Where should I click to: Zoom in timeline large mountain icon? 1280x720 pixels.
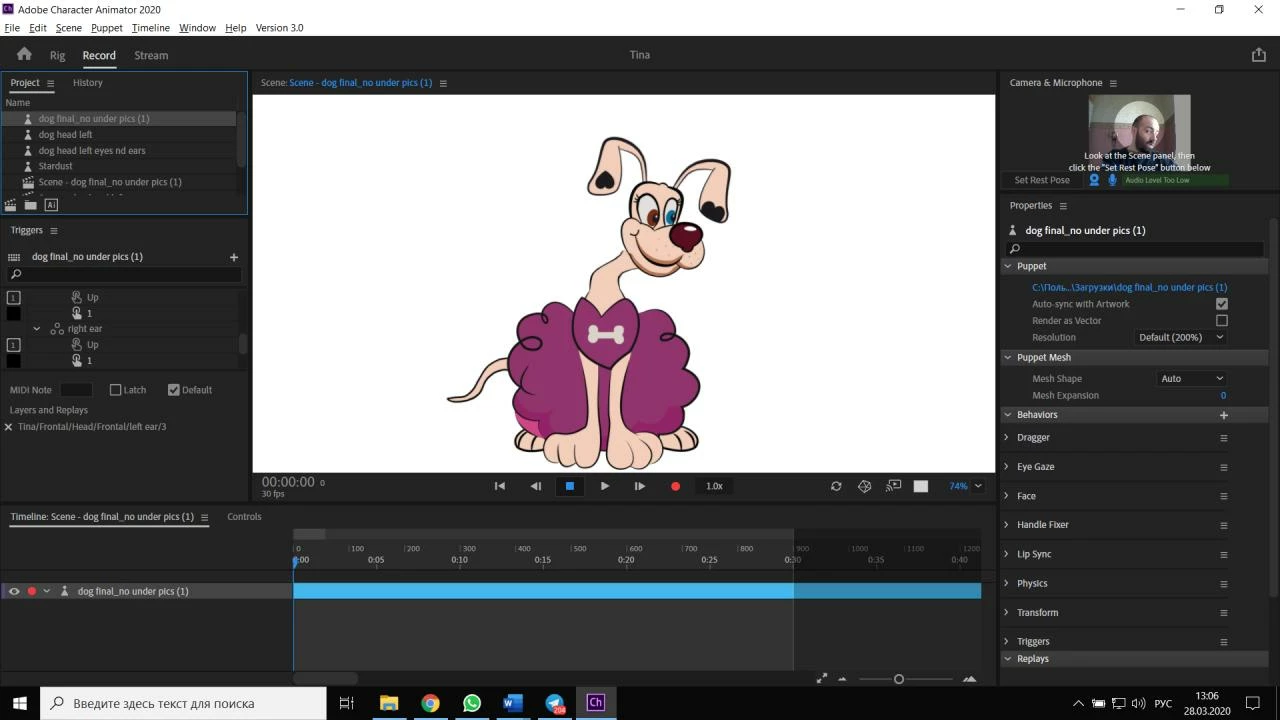969,679
